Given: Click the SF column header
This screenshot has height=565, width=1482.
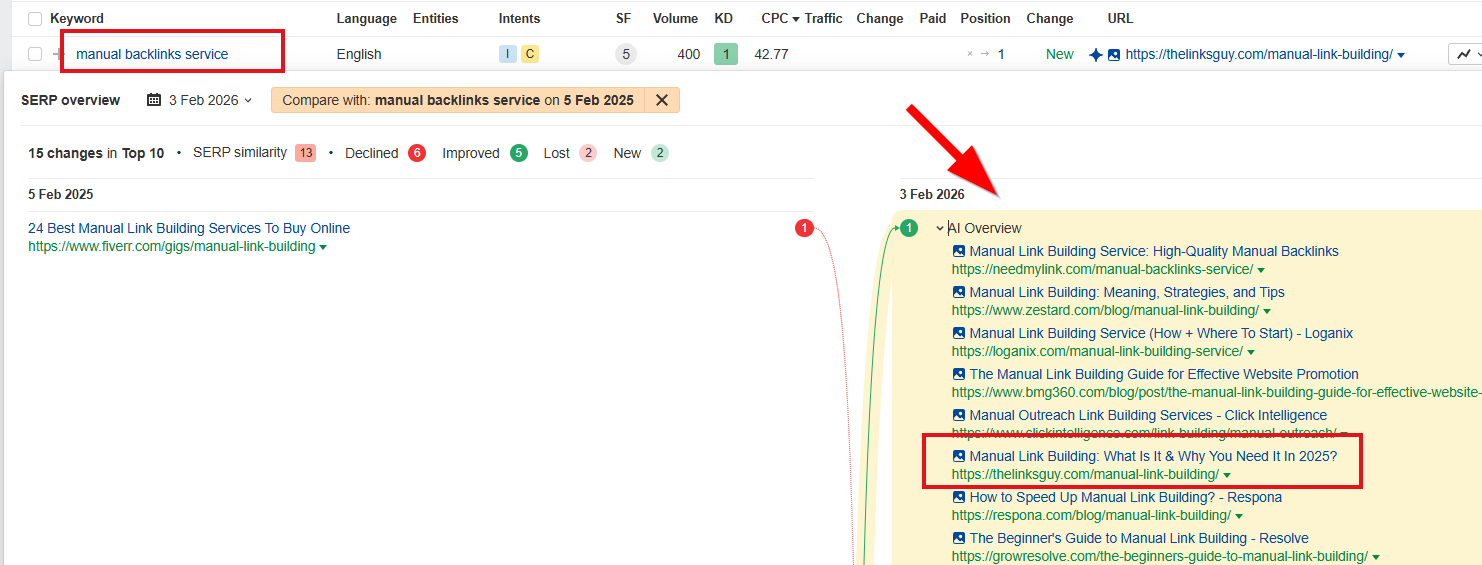Looking at the screenshot, I should pos(624,18).
